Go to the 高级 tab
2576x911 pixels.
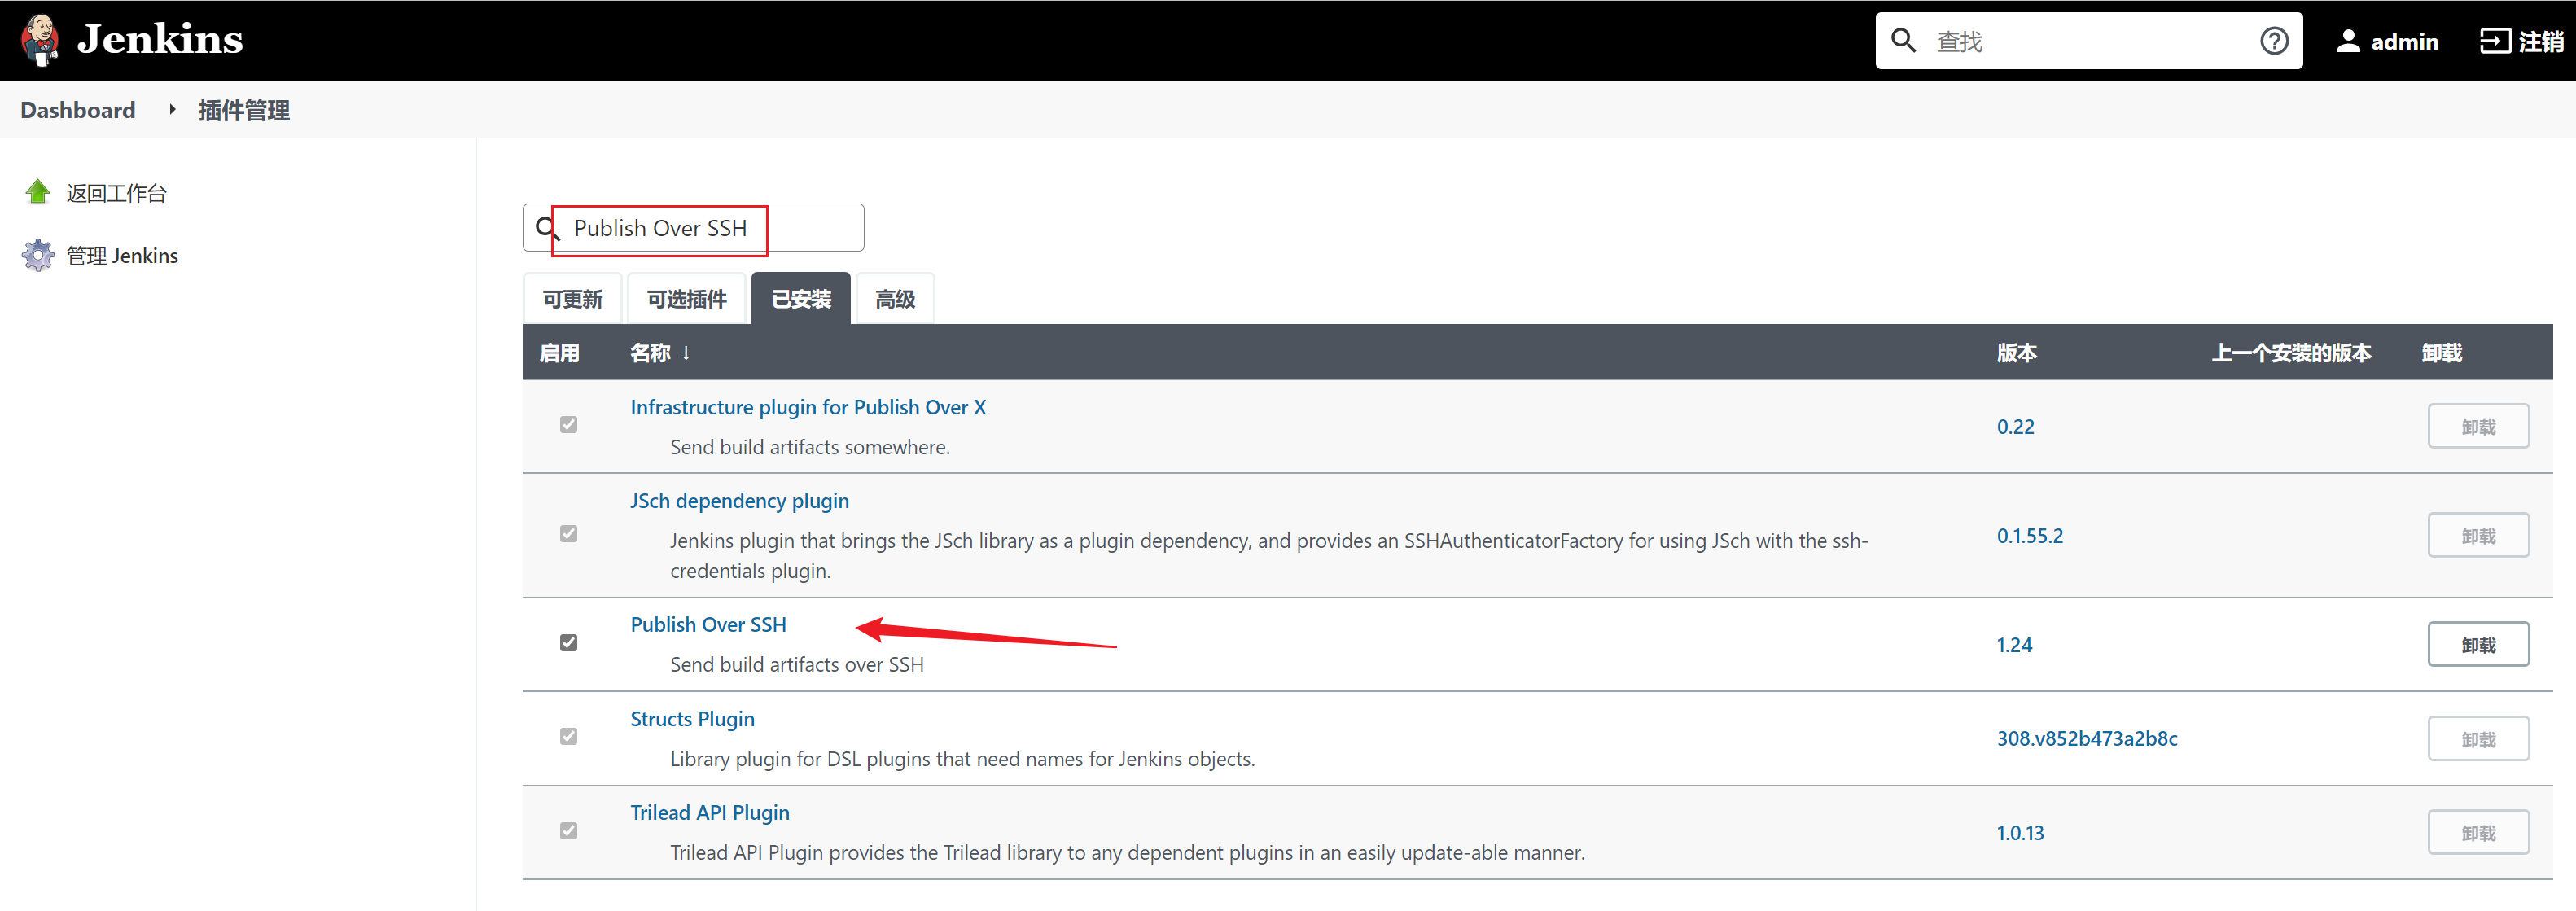pos(895,299)
